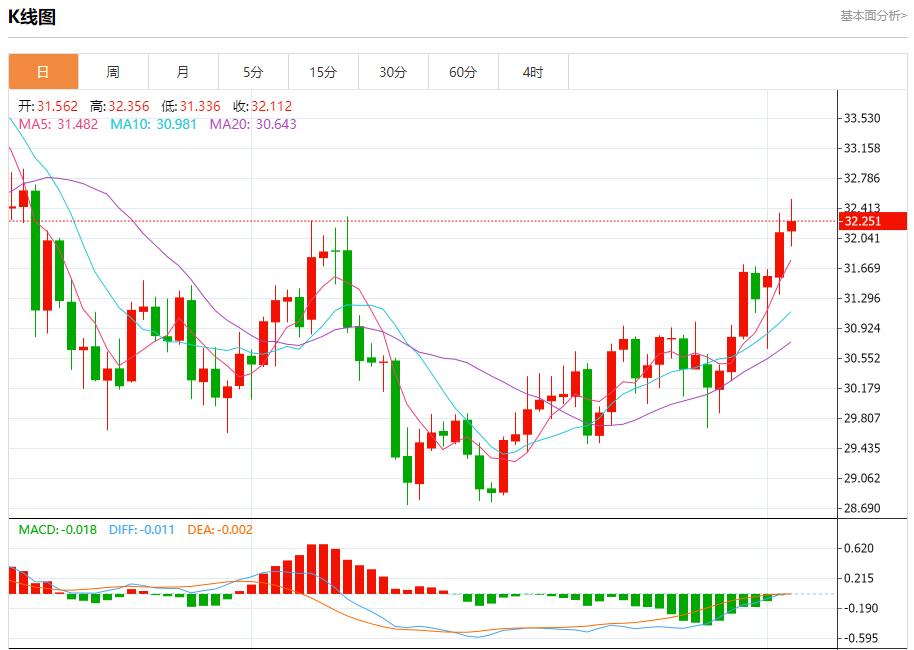Select the 周 weekly tab
Image resolution: width=914 pixels, height=650 pixels.
tap(113, 72)
